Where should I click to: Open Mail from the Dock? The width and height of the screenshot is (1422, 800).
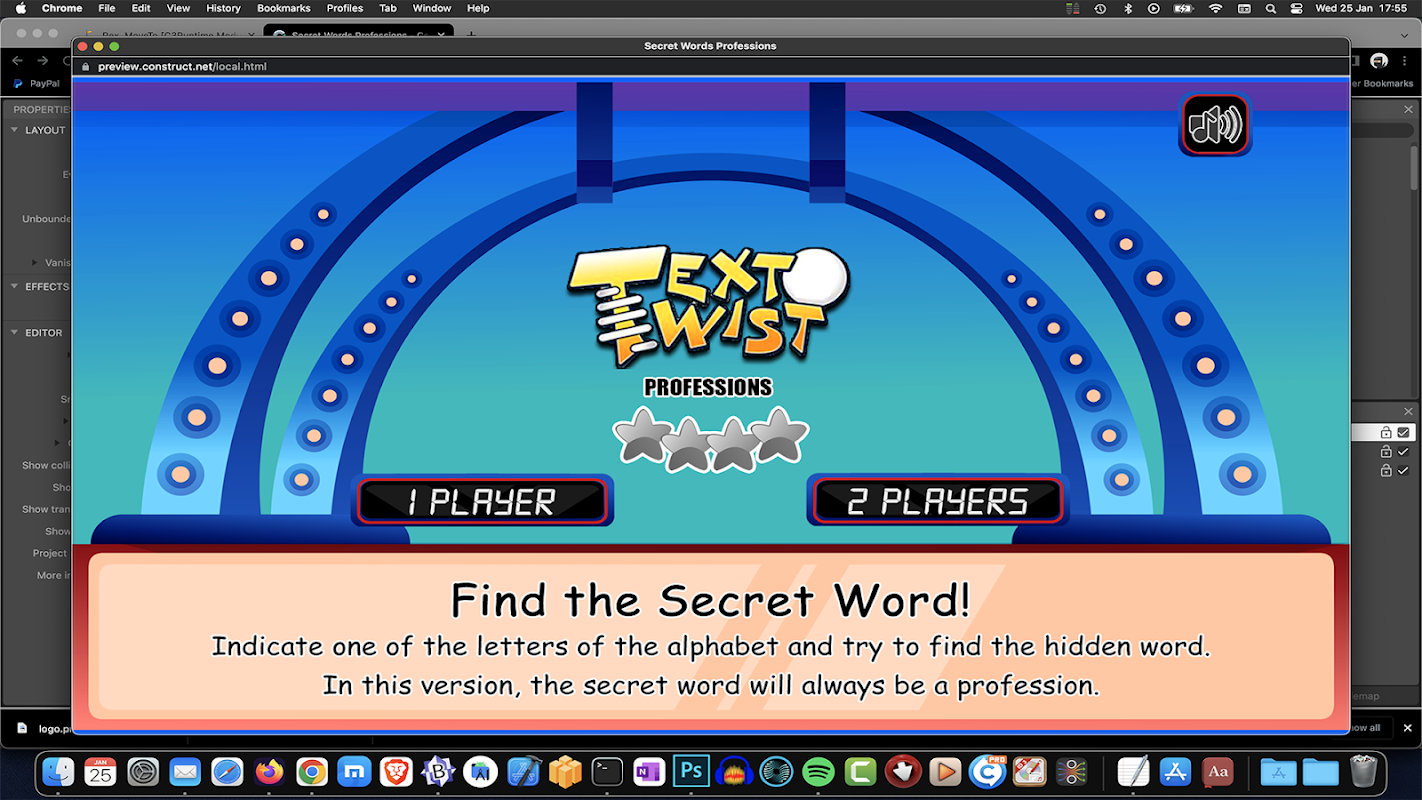pos(185,771)
